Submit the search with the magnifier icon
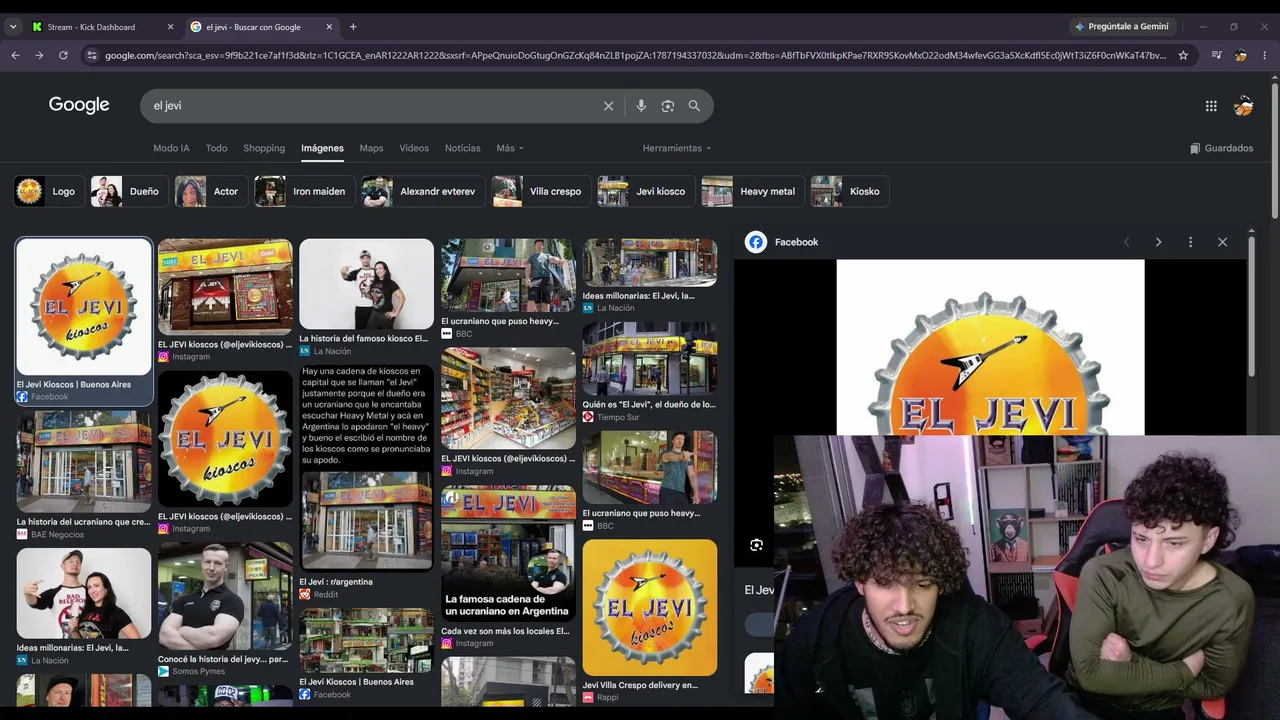 click(x=694, y=105)
